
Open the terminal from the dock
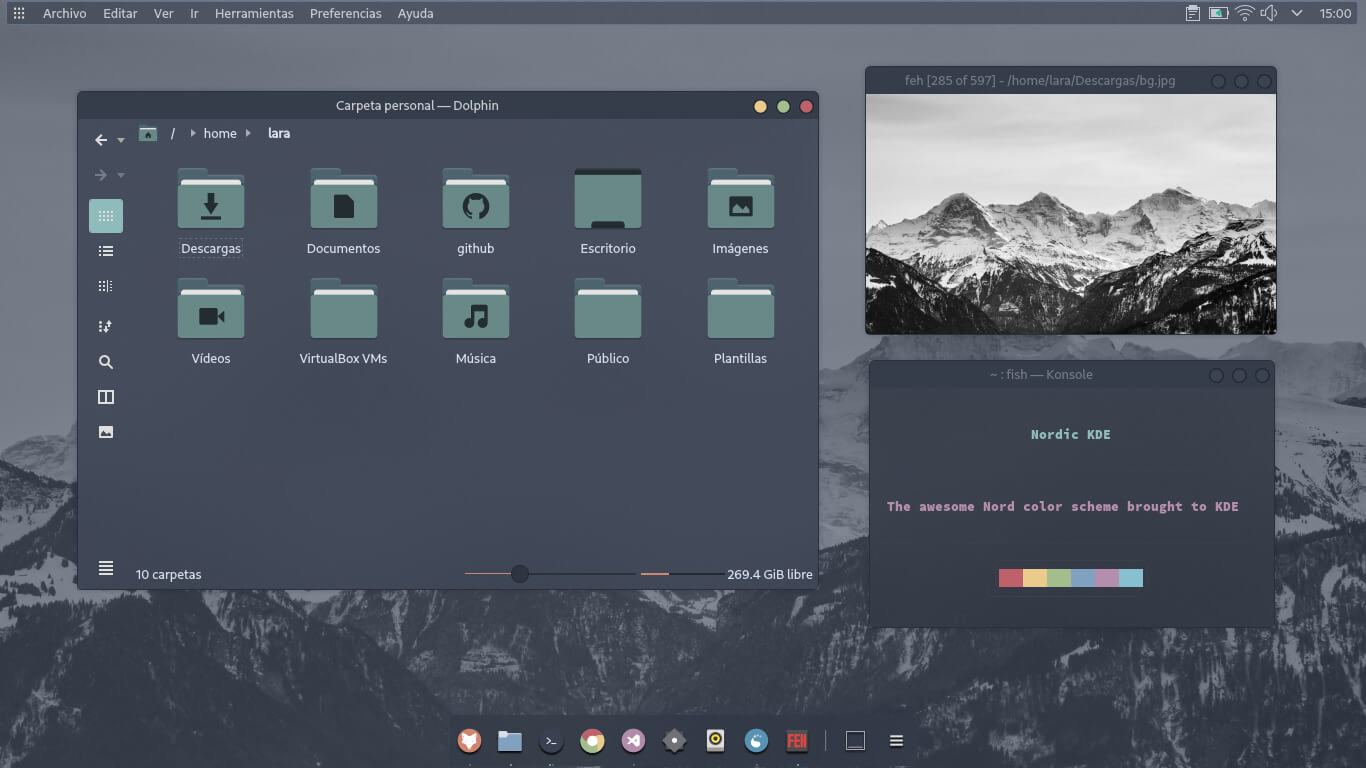coord(551,741)
